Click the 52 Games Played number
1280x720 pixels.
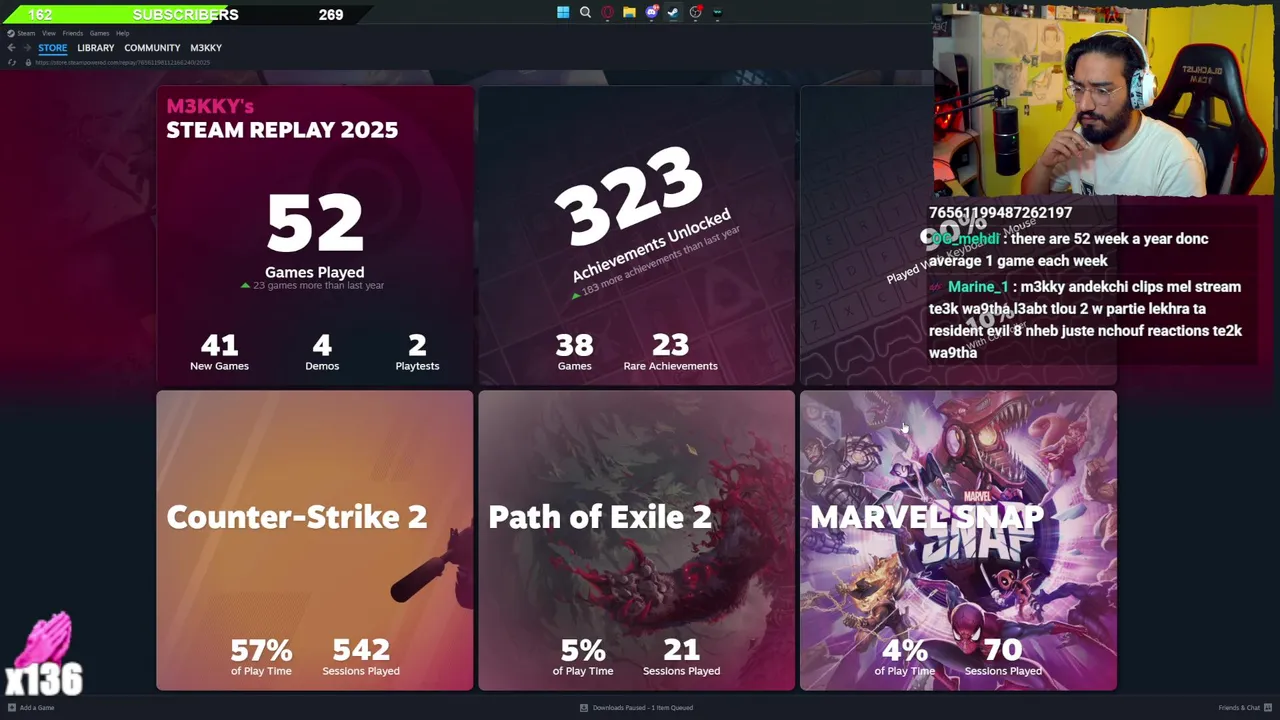pyautogui.click(x=315, y=224)
